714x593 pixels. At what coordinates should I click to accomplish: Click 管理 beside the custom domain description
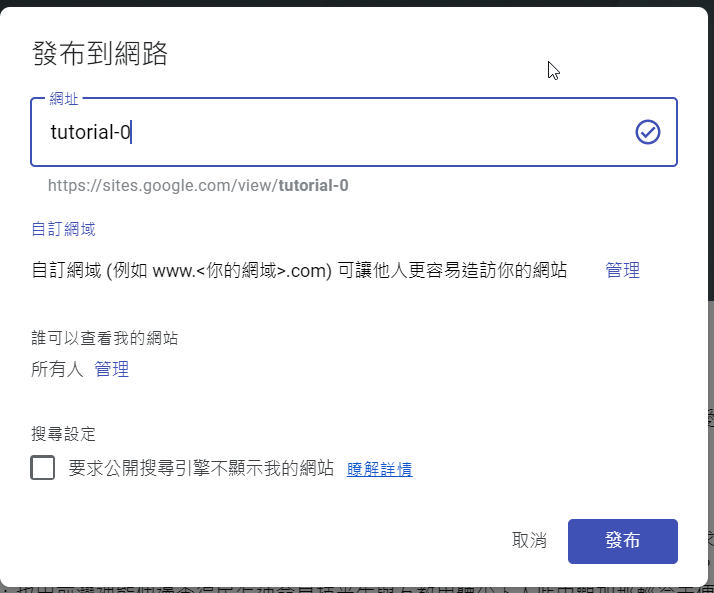coord(622,270)
